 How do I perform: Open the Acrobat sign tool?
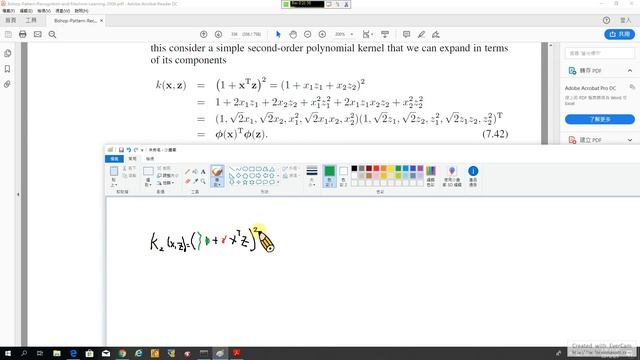[x=436, y=34]
